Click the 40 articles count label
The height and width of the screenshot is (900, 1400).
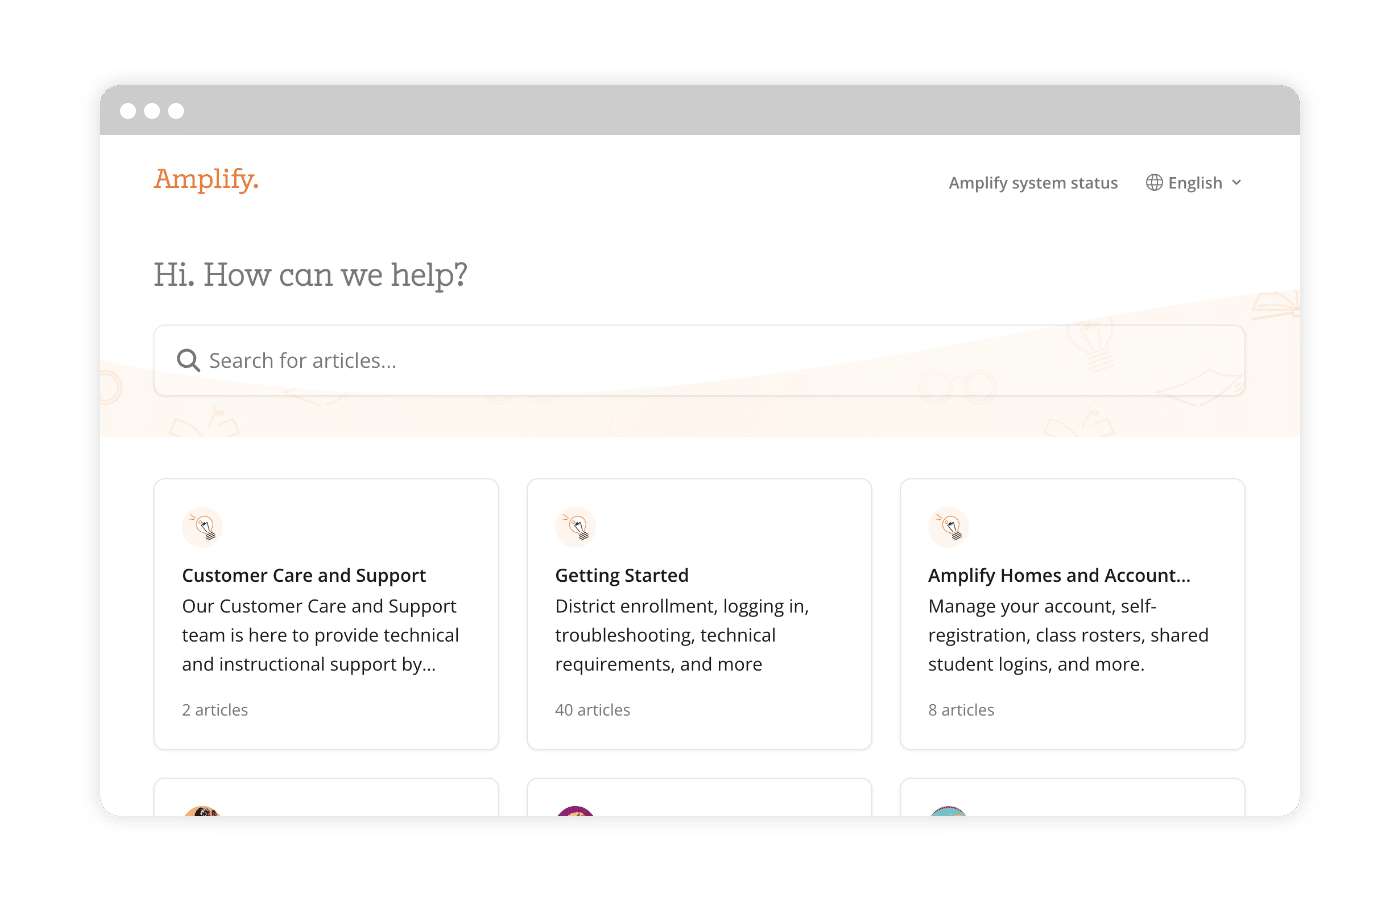coord(592,710)
